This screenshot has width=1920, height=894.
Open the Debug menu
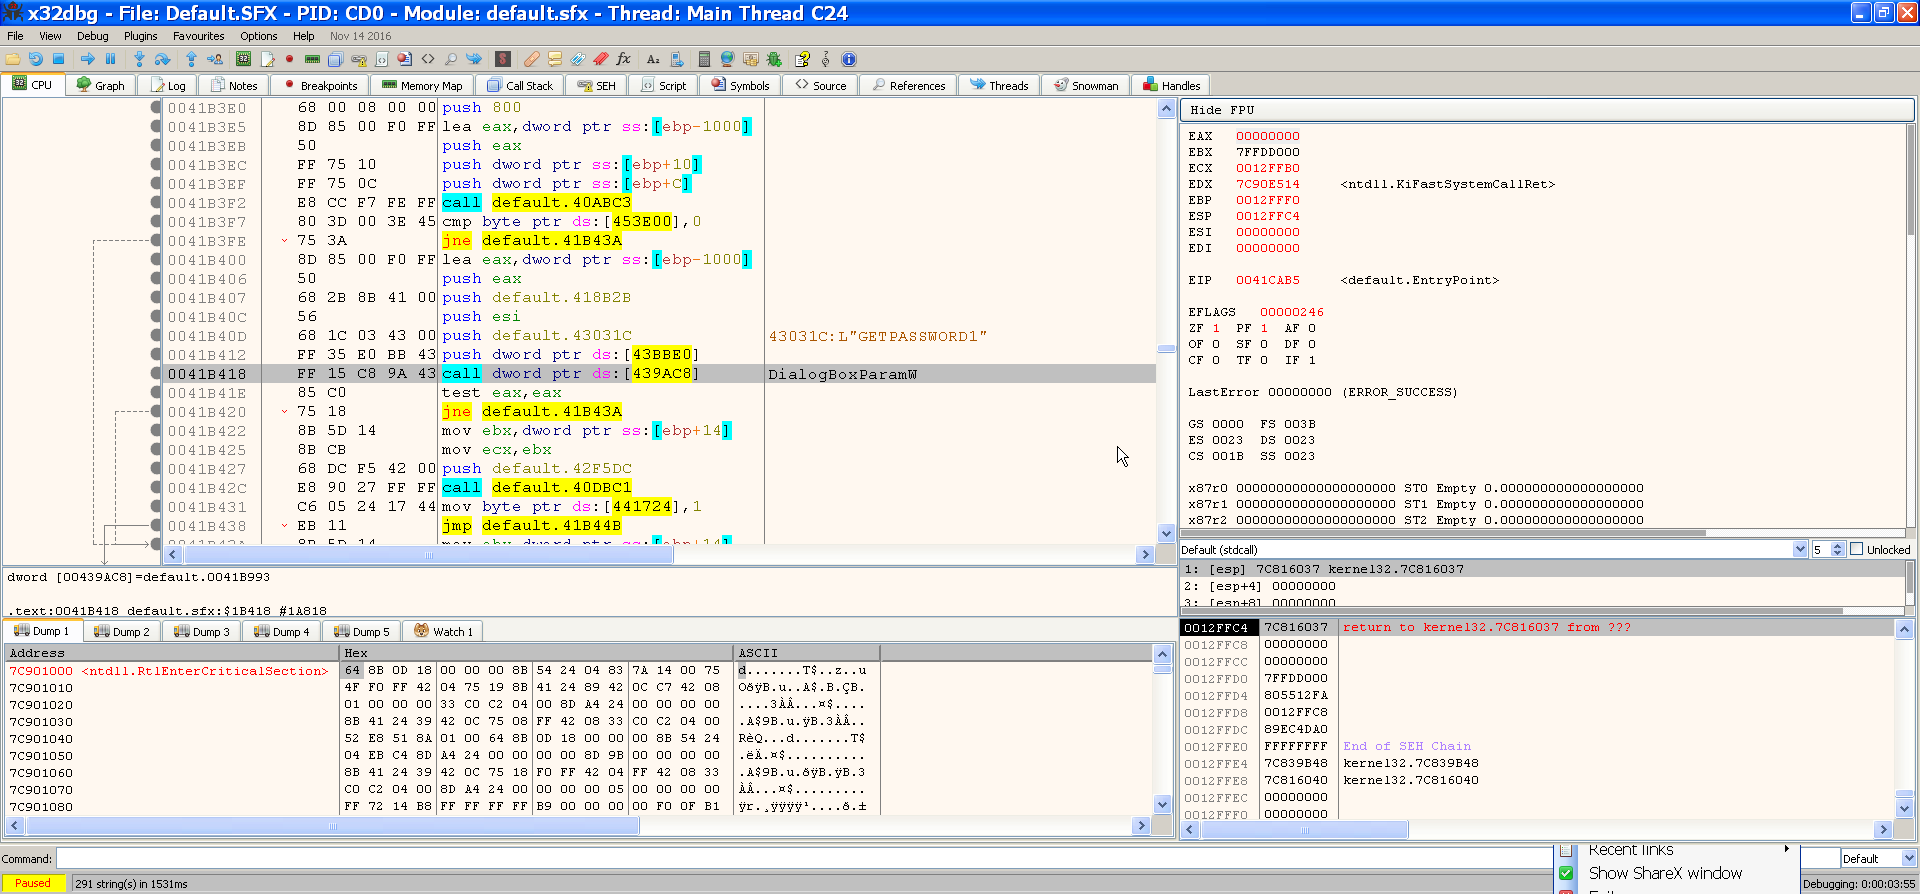92,36
